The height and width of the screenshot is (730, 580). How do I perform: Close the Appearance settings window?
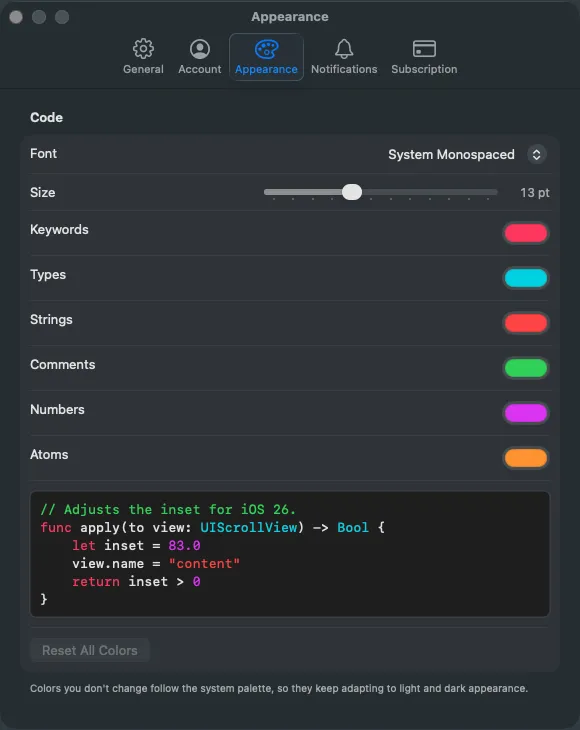point(16,17)
